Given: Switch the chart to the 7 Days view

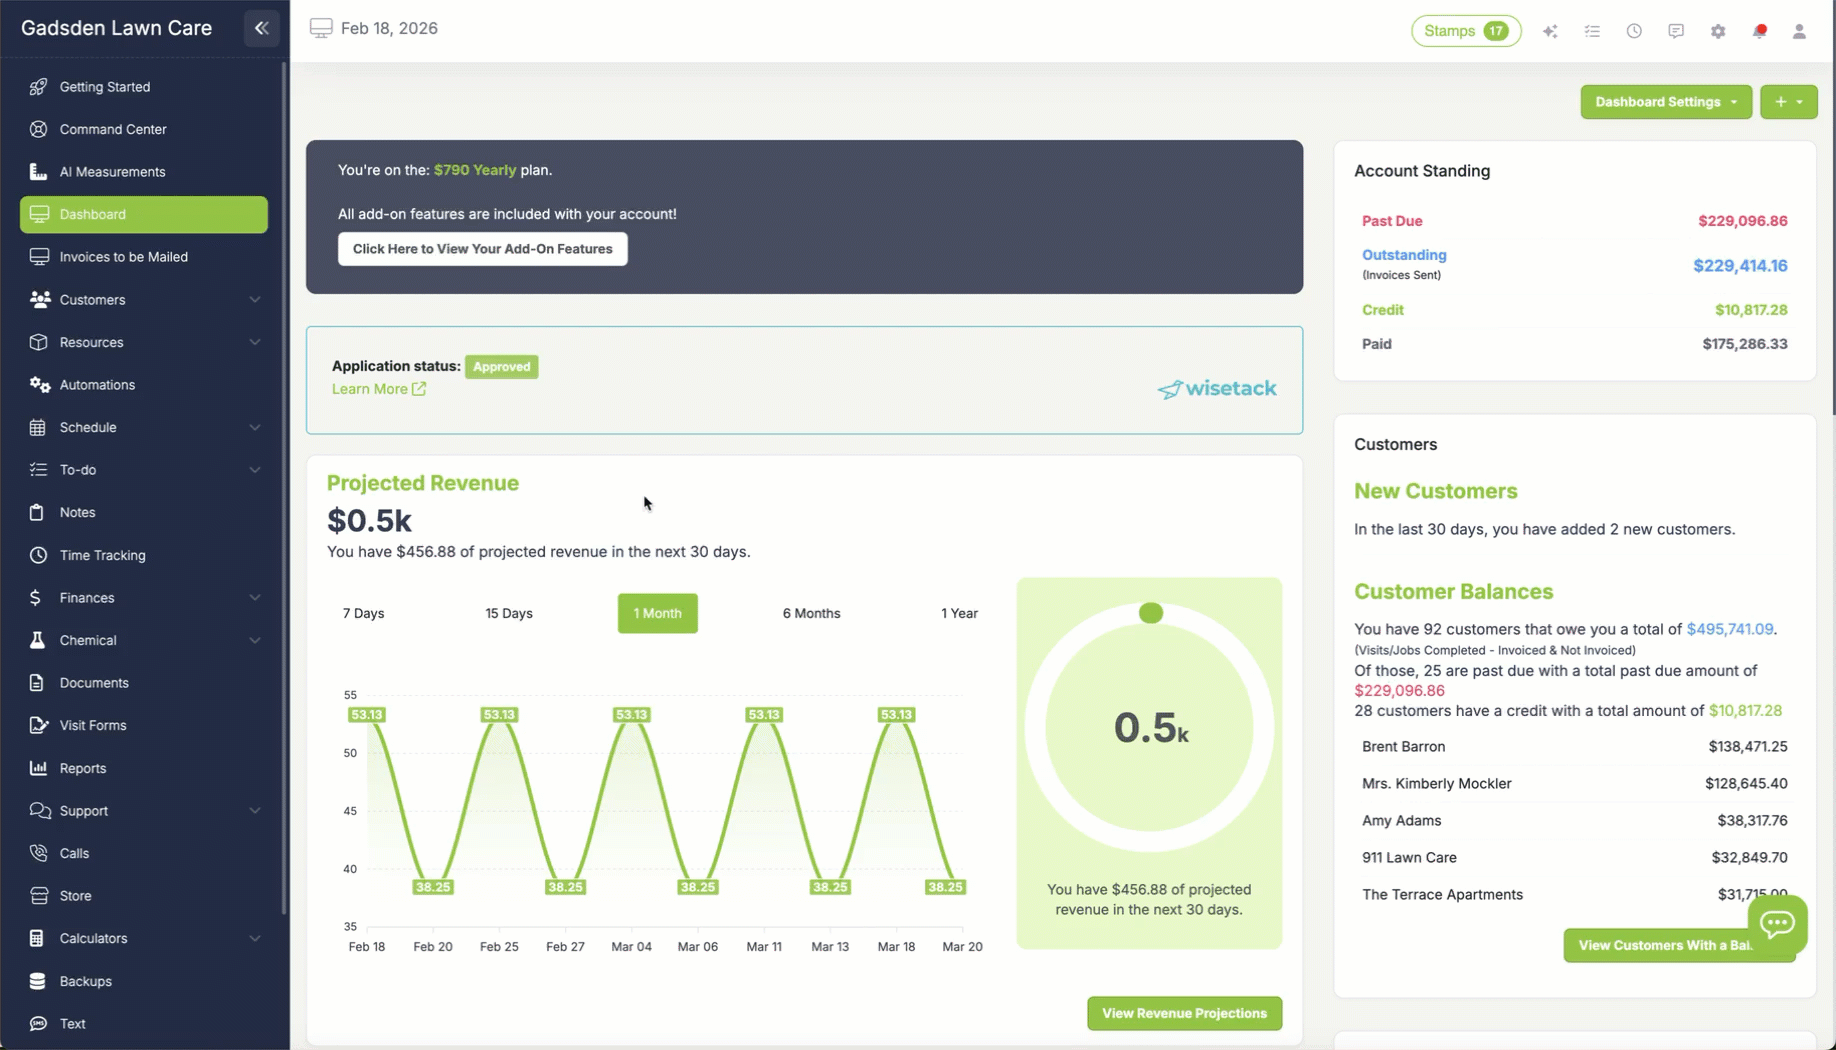Looking at the screenshot, I should click(363, 613).
